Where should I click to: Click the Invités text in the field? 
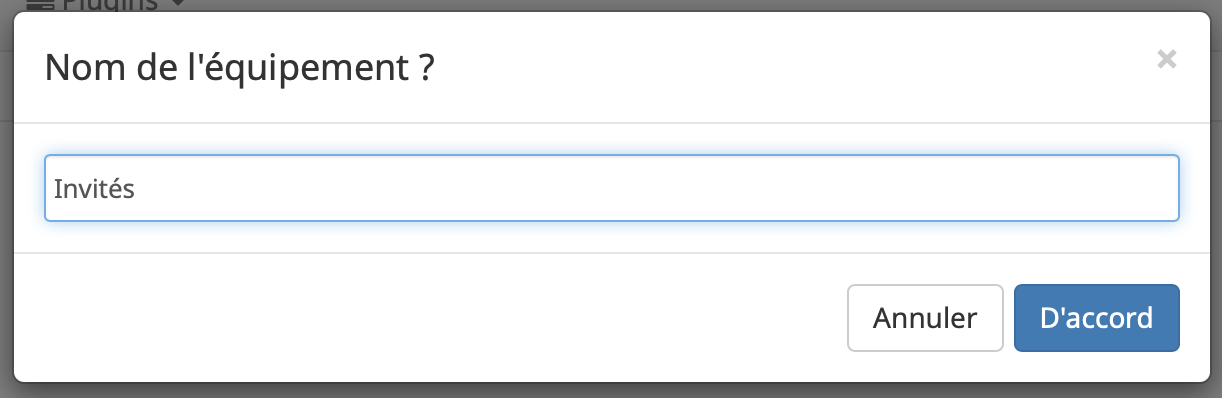(94, 188)
